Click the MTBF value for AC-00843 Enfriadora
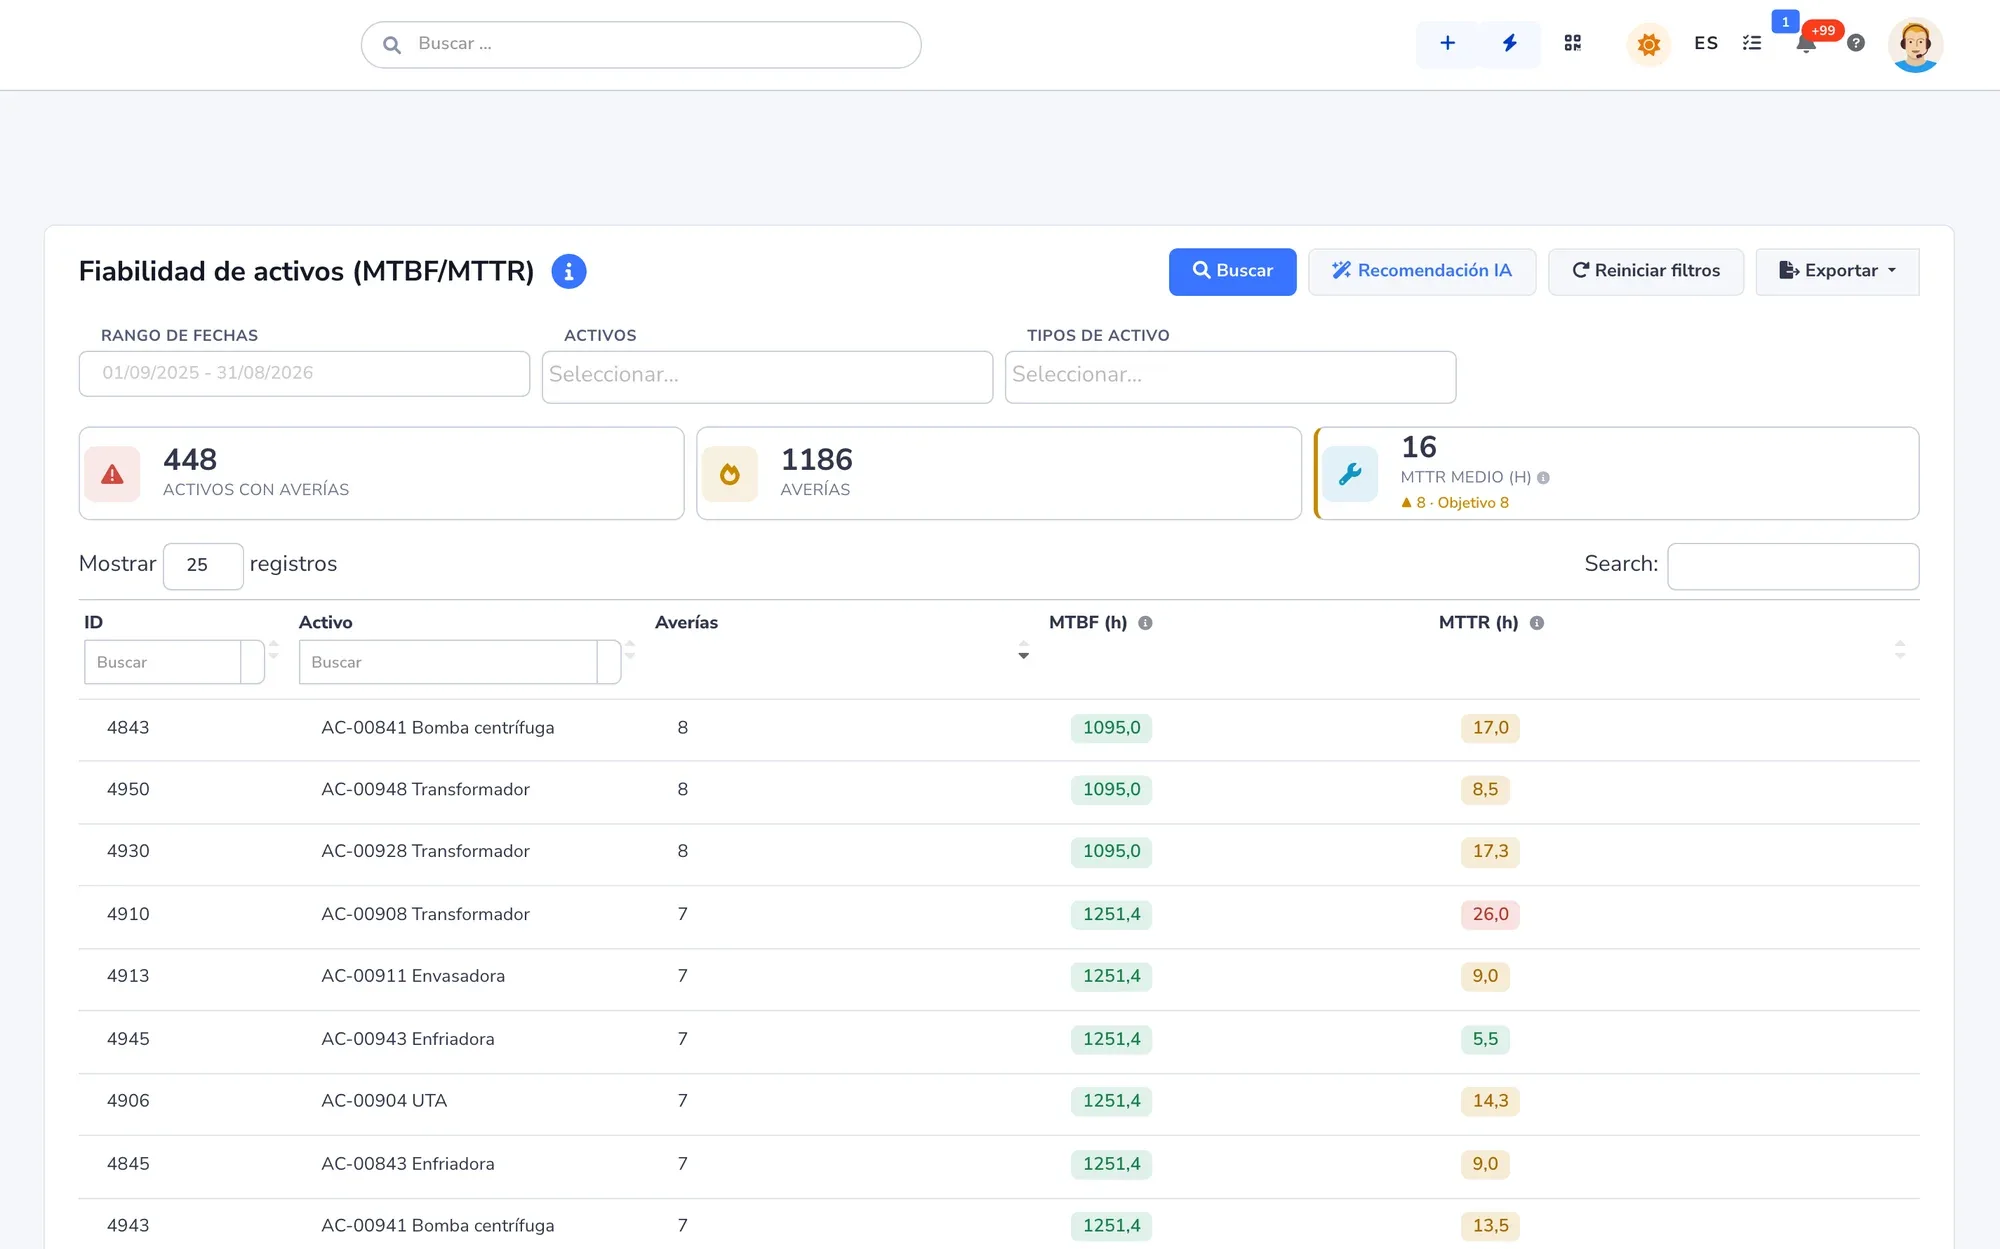This screenshot has width=2000, height=1249. pos(1111,1164)
